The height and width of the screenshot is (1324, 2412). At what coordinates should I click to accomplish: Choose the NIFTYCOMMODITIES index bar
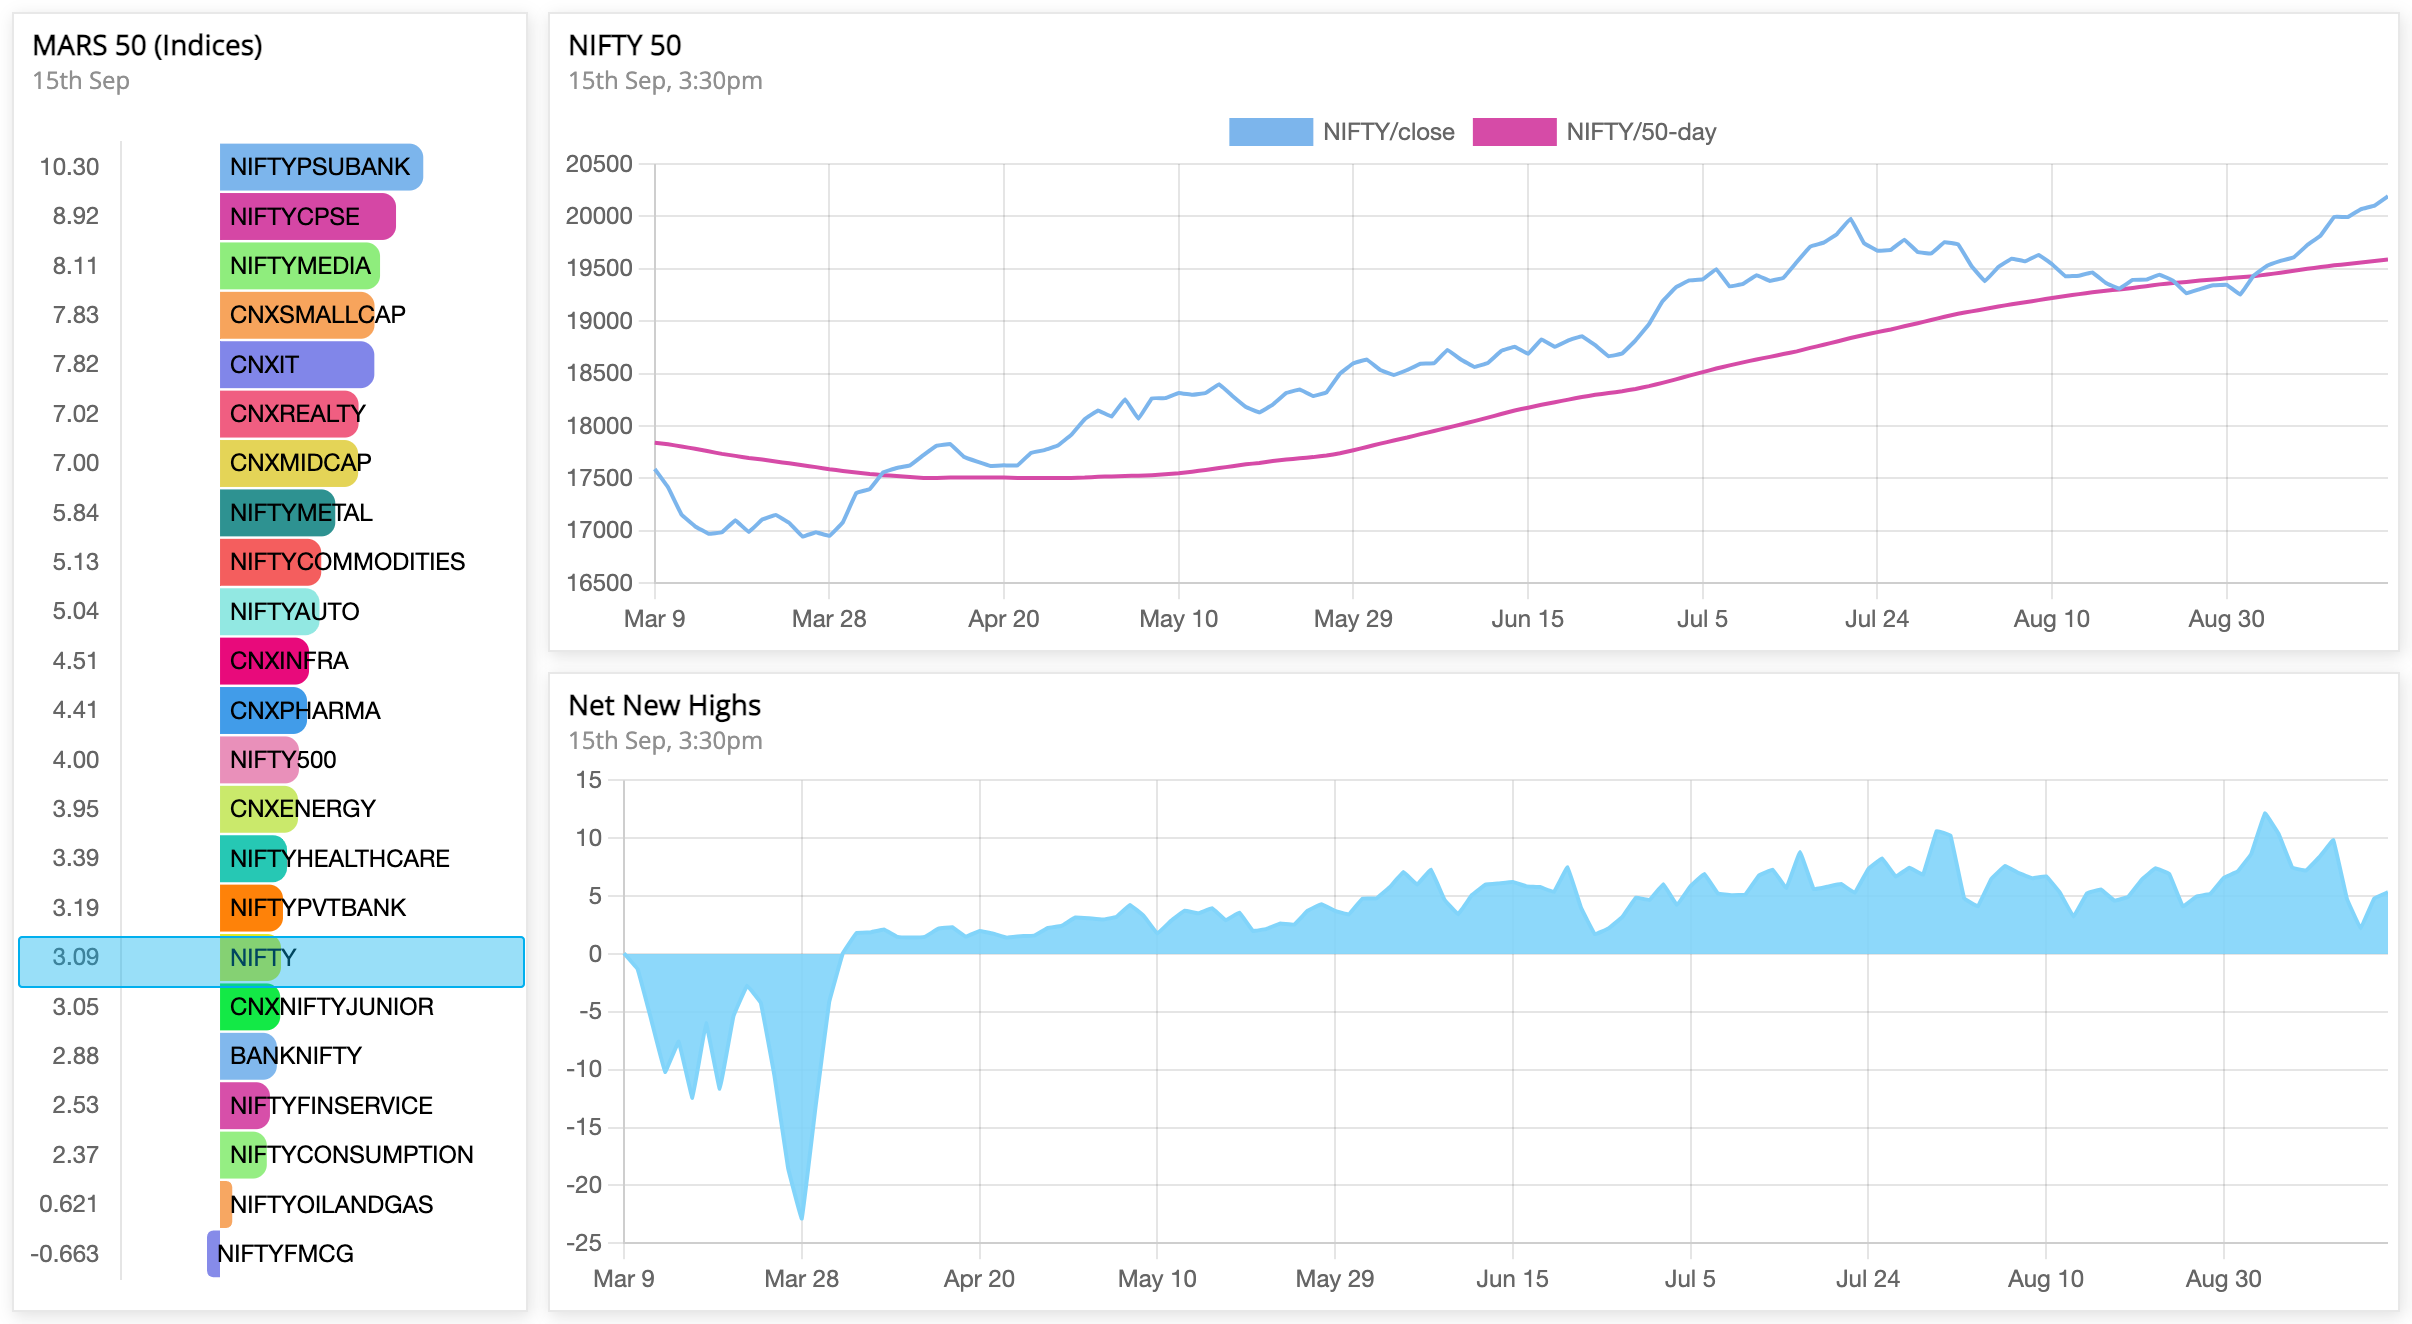click(270, 562)
